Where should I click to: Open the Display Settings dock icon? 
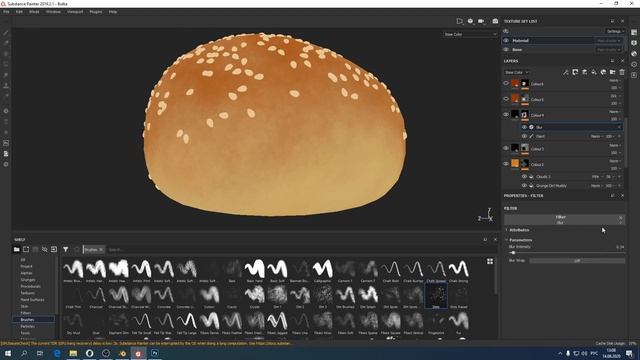click(634, 43)
